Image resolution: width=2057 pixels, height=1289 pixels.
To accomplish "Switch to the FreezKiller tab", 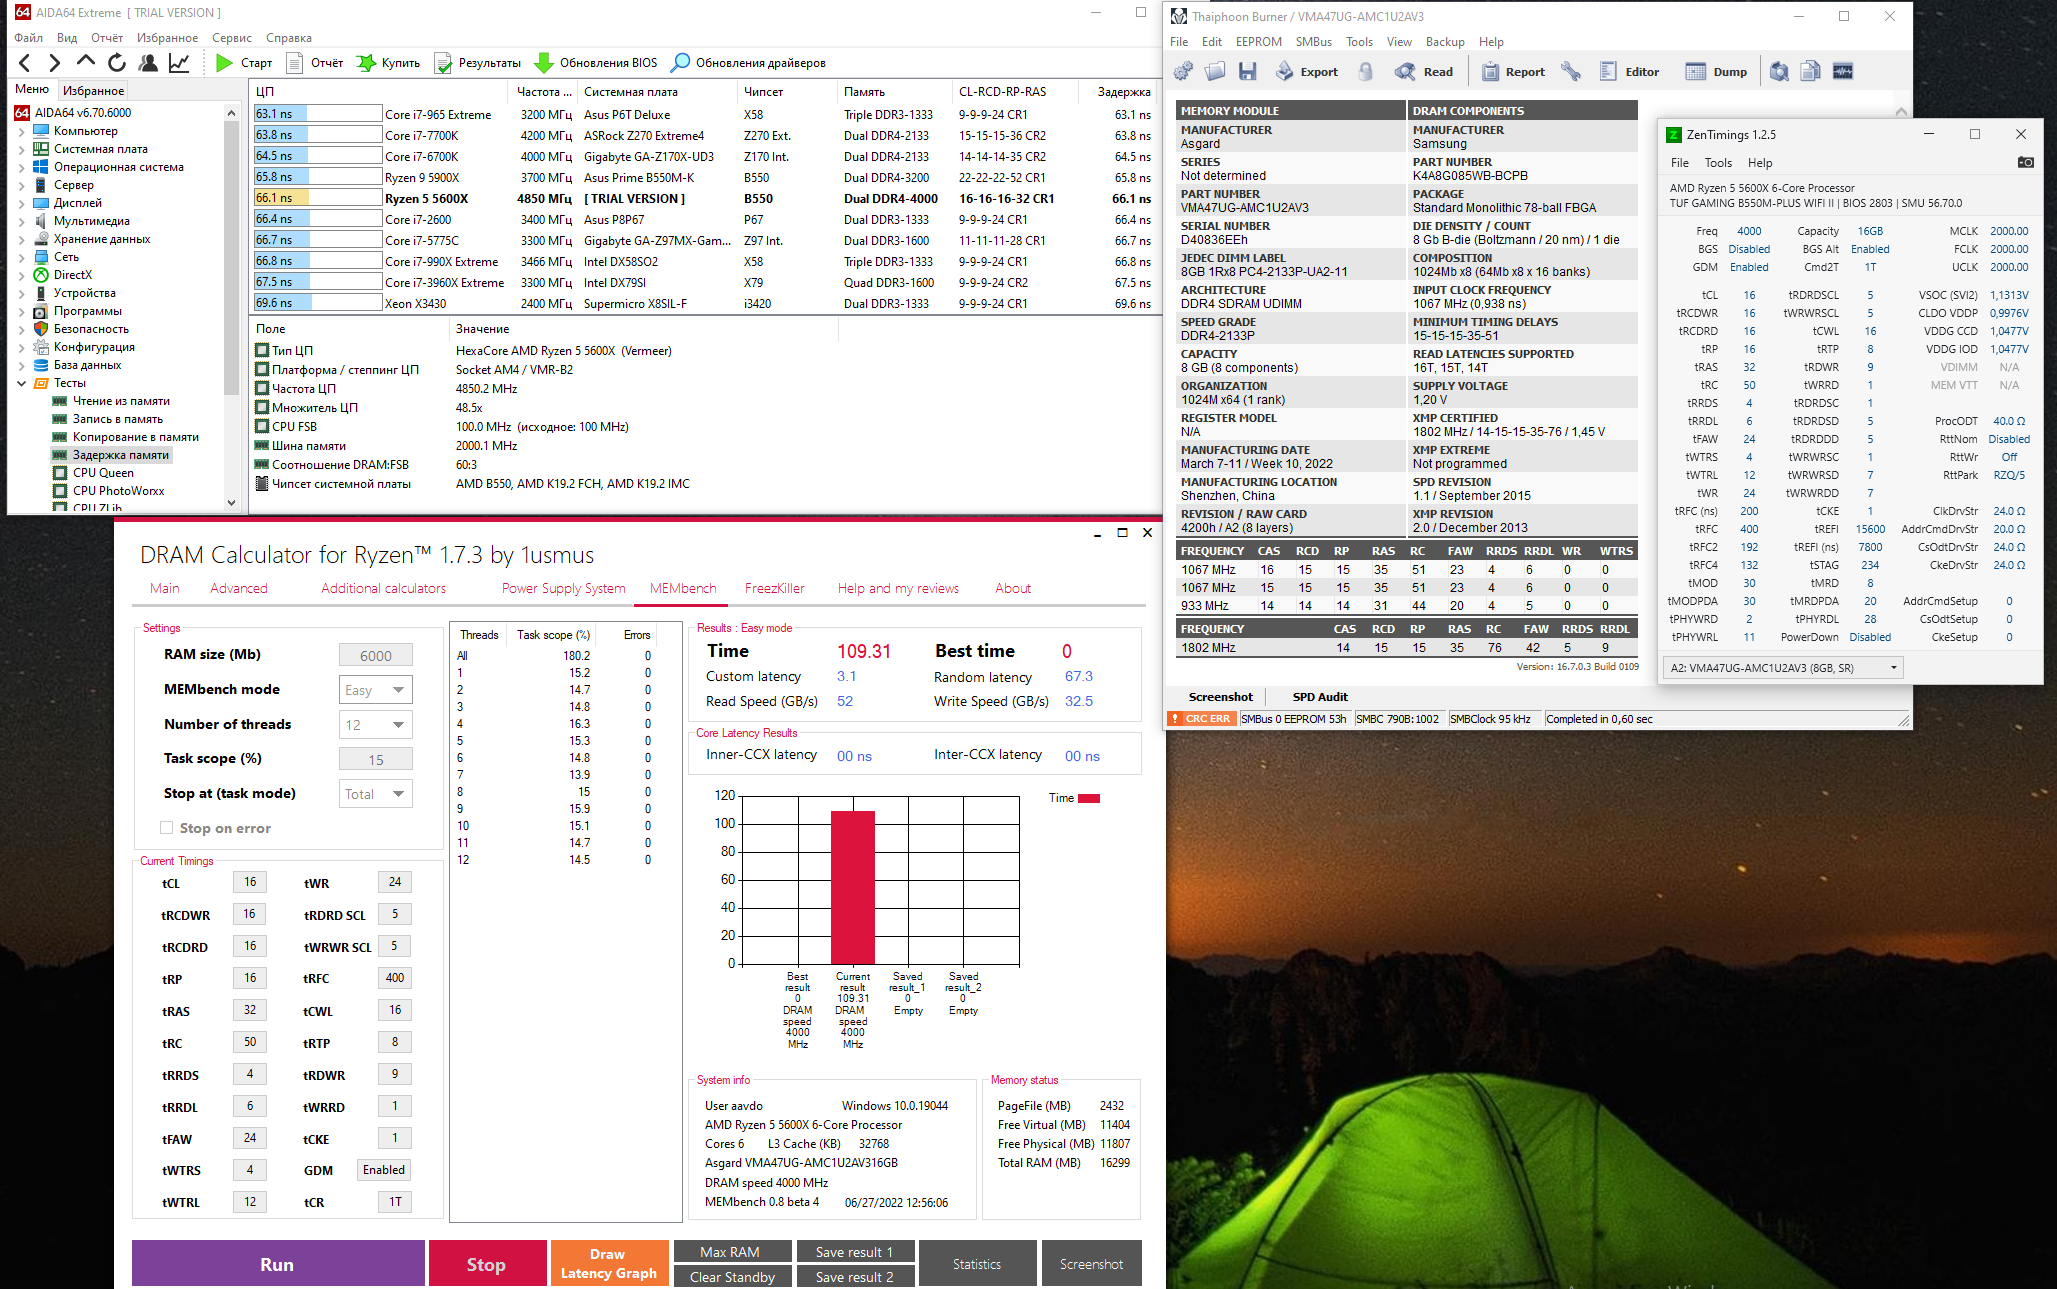I will tap(774, 589).
